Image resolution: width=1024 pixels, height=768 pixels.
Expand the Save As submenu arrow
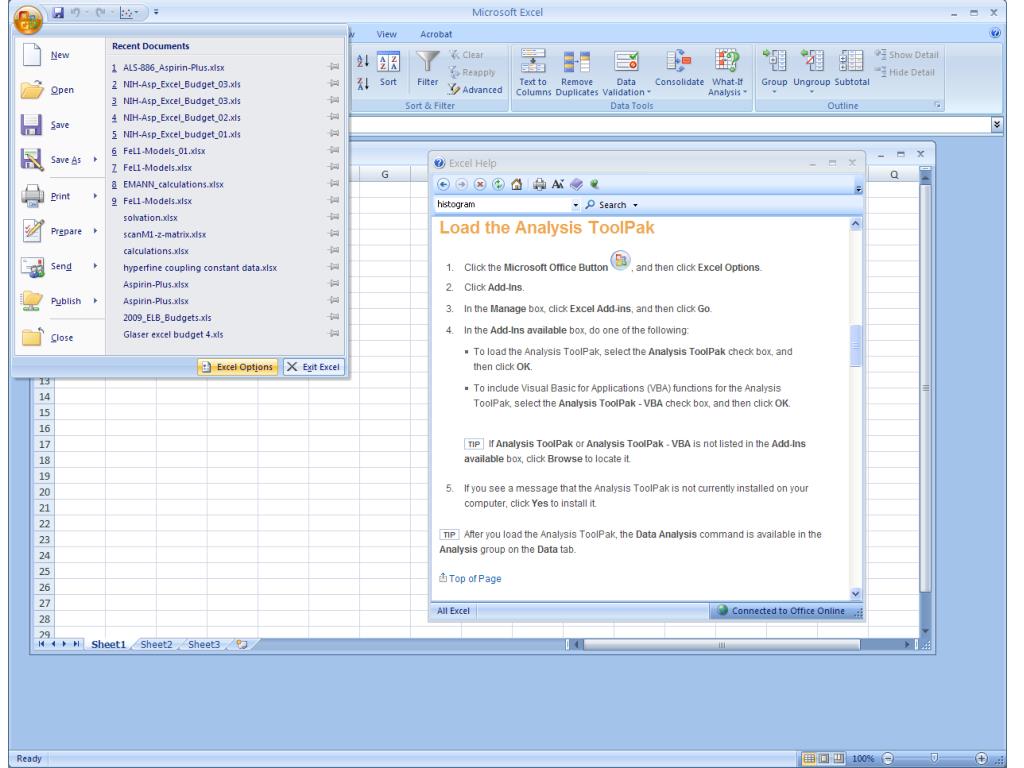pyautogui.click(x=95, y=159)
